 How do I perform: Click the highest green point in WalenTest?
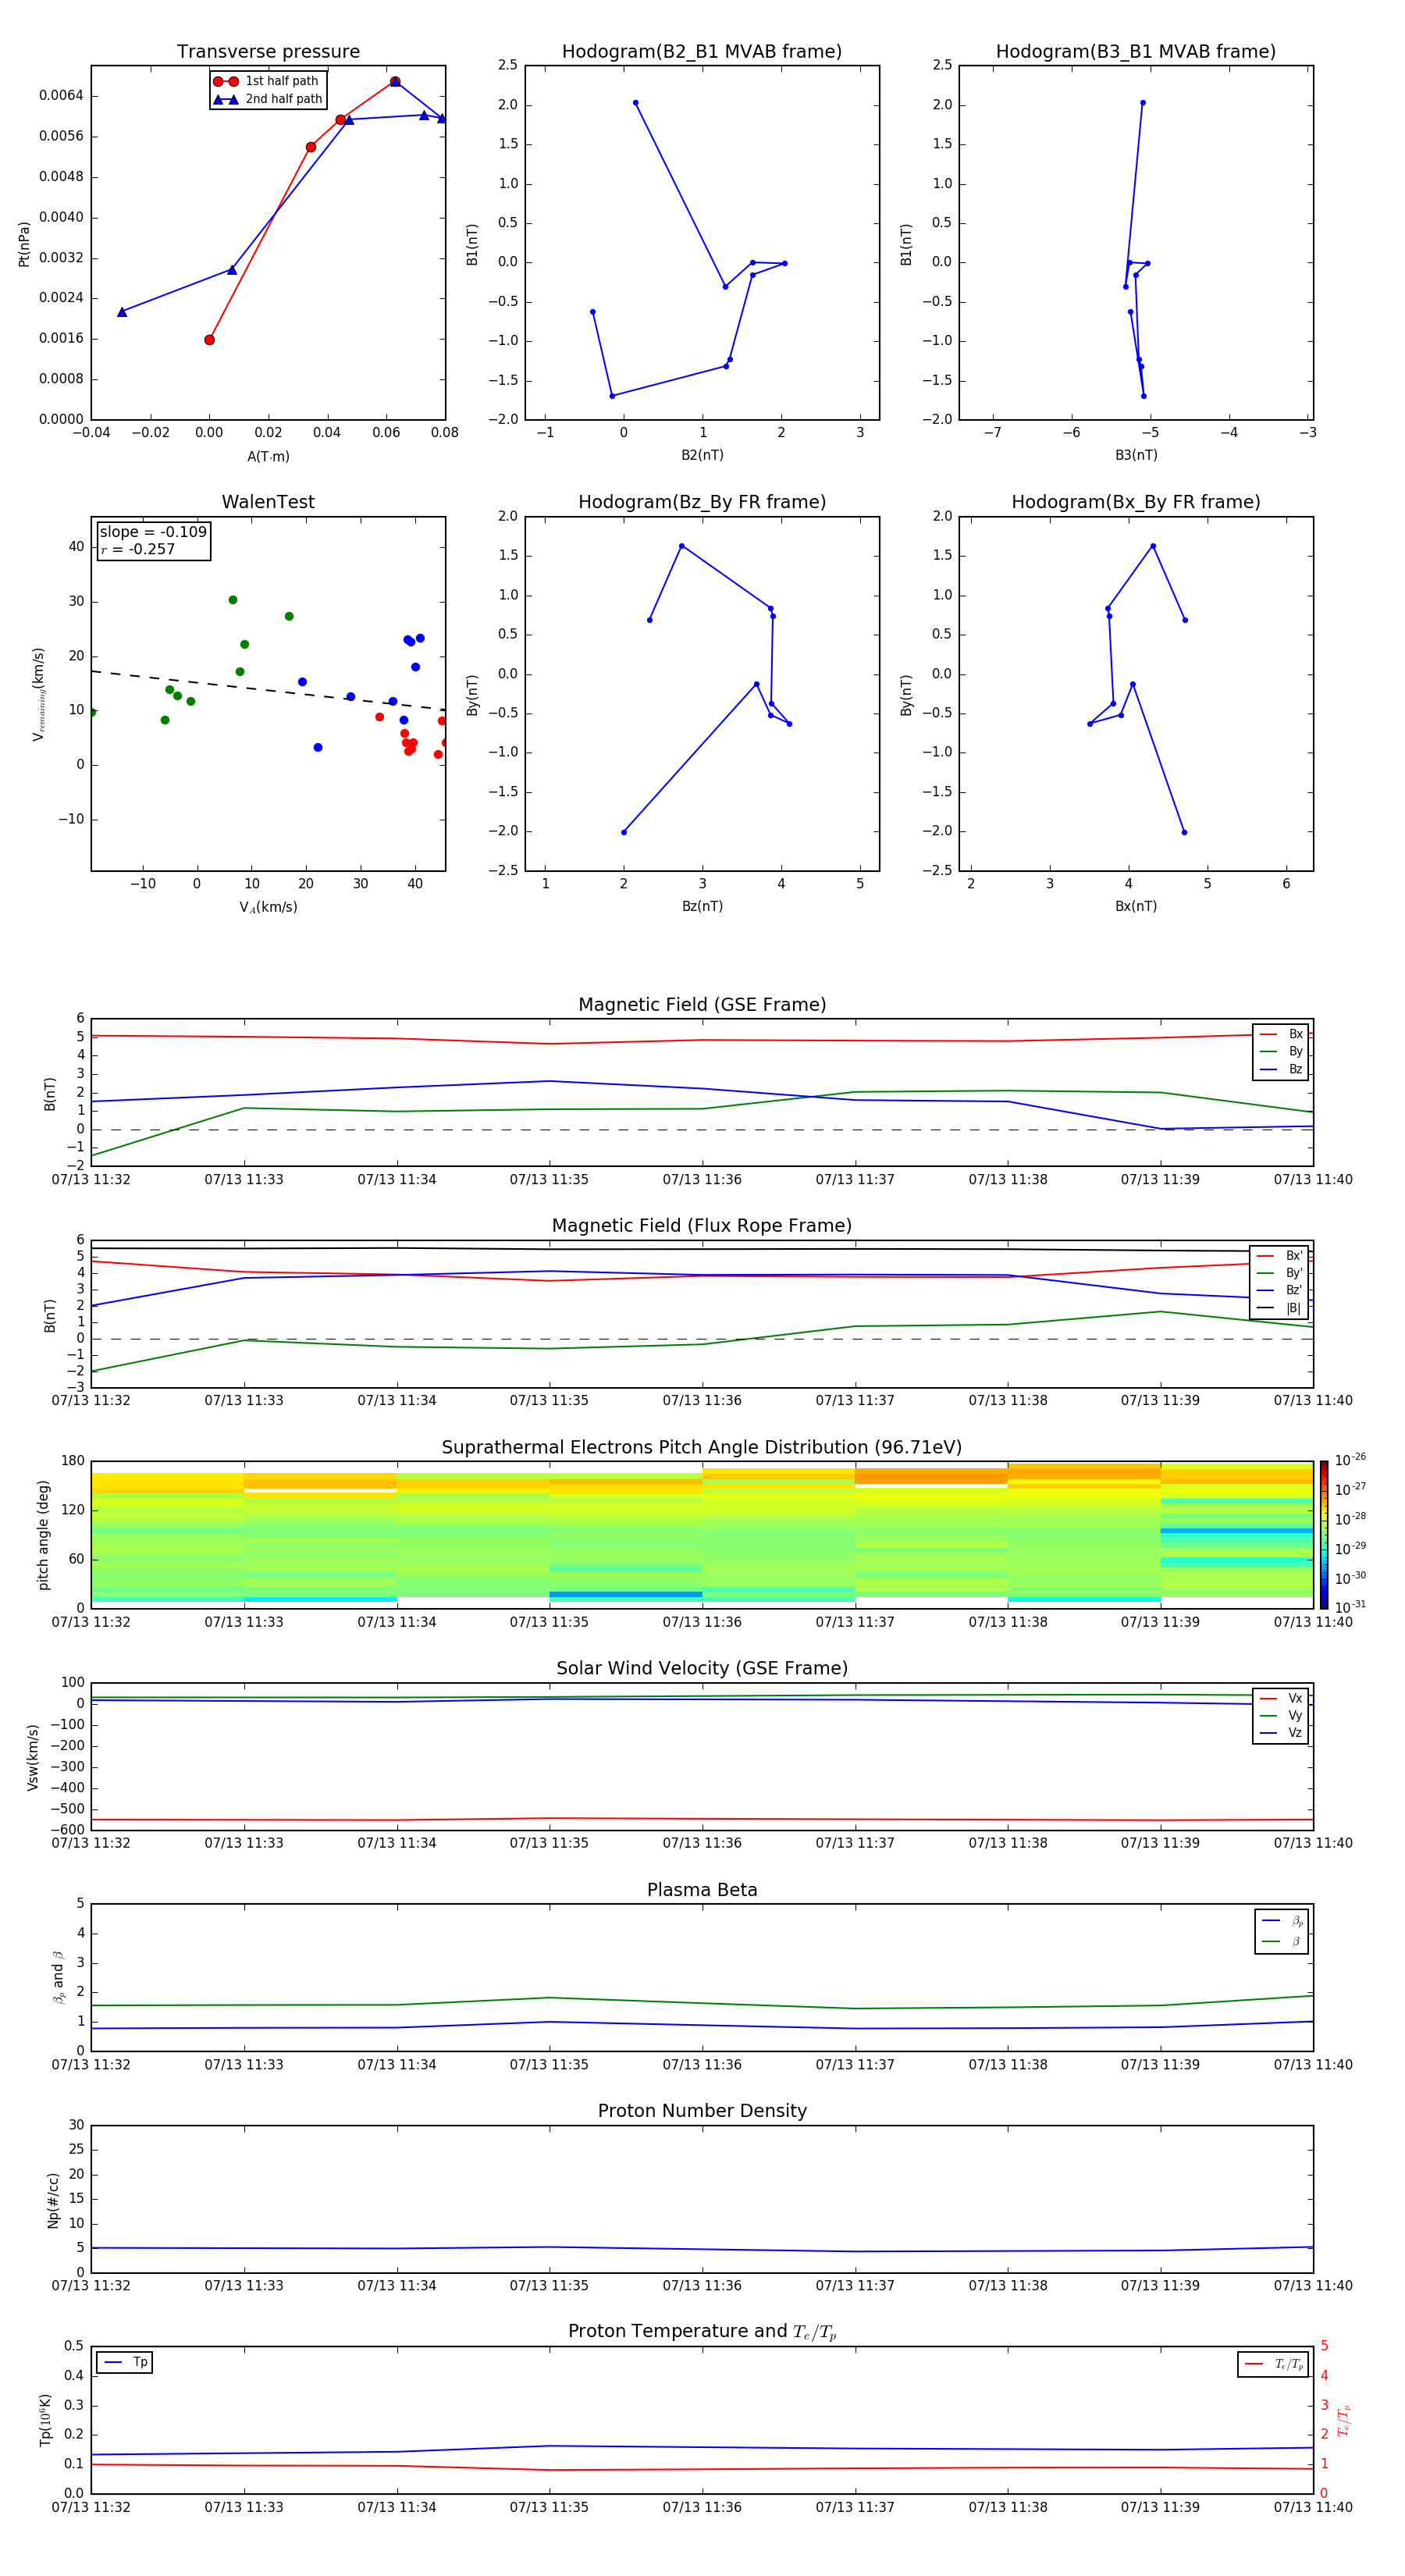click(233, 600)
